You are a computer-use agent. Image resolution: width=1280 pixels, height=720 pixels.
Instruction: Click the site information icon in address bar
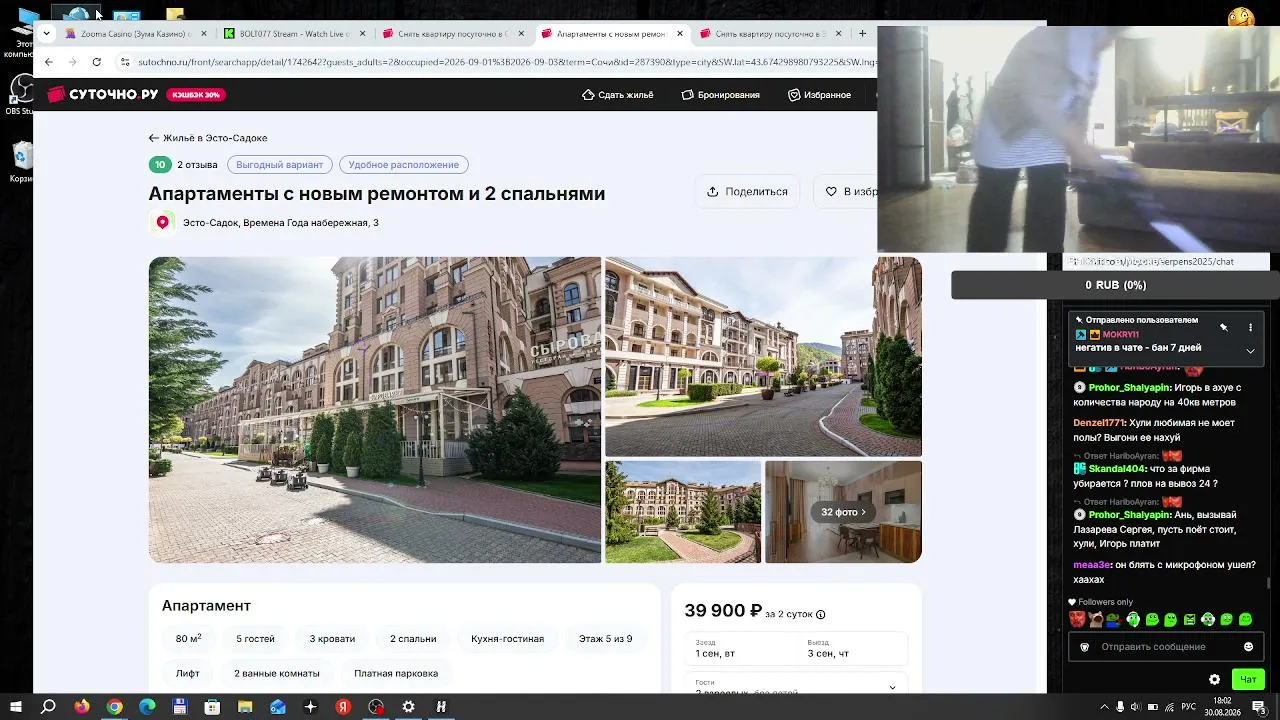[124, 62]
